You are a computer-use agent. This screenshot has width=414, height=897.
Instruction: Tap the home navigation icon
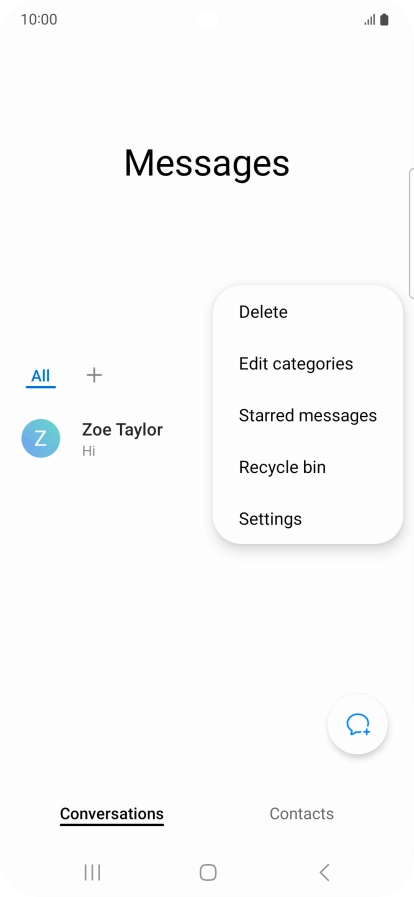pyautogui.click(x=208, y=872)
